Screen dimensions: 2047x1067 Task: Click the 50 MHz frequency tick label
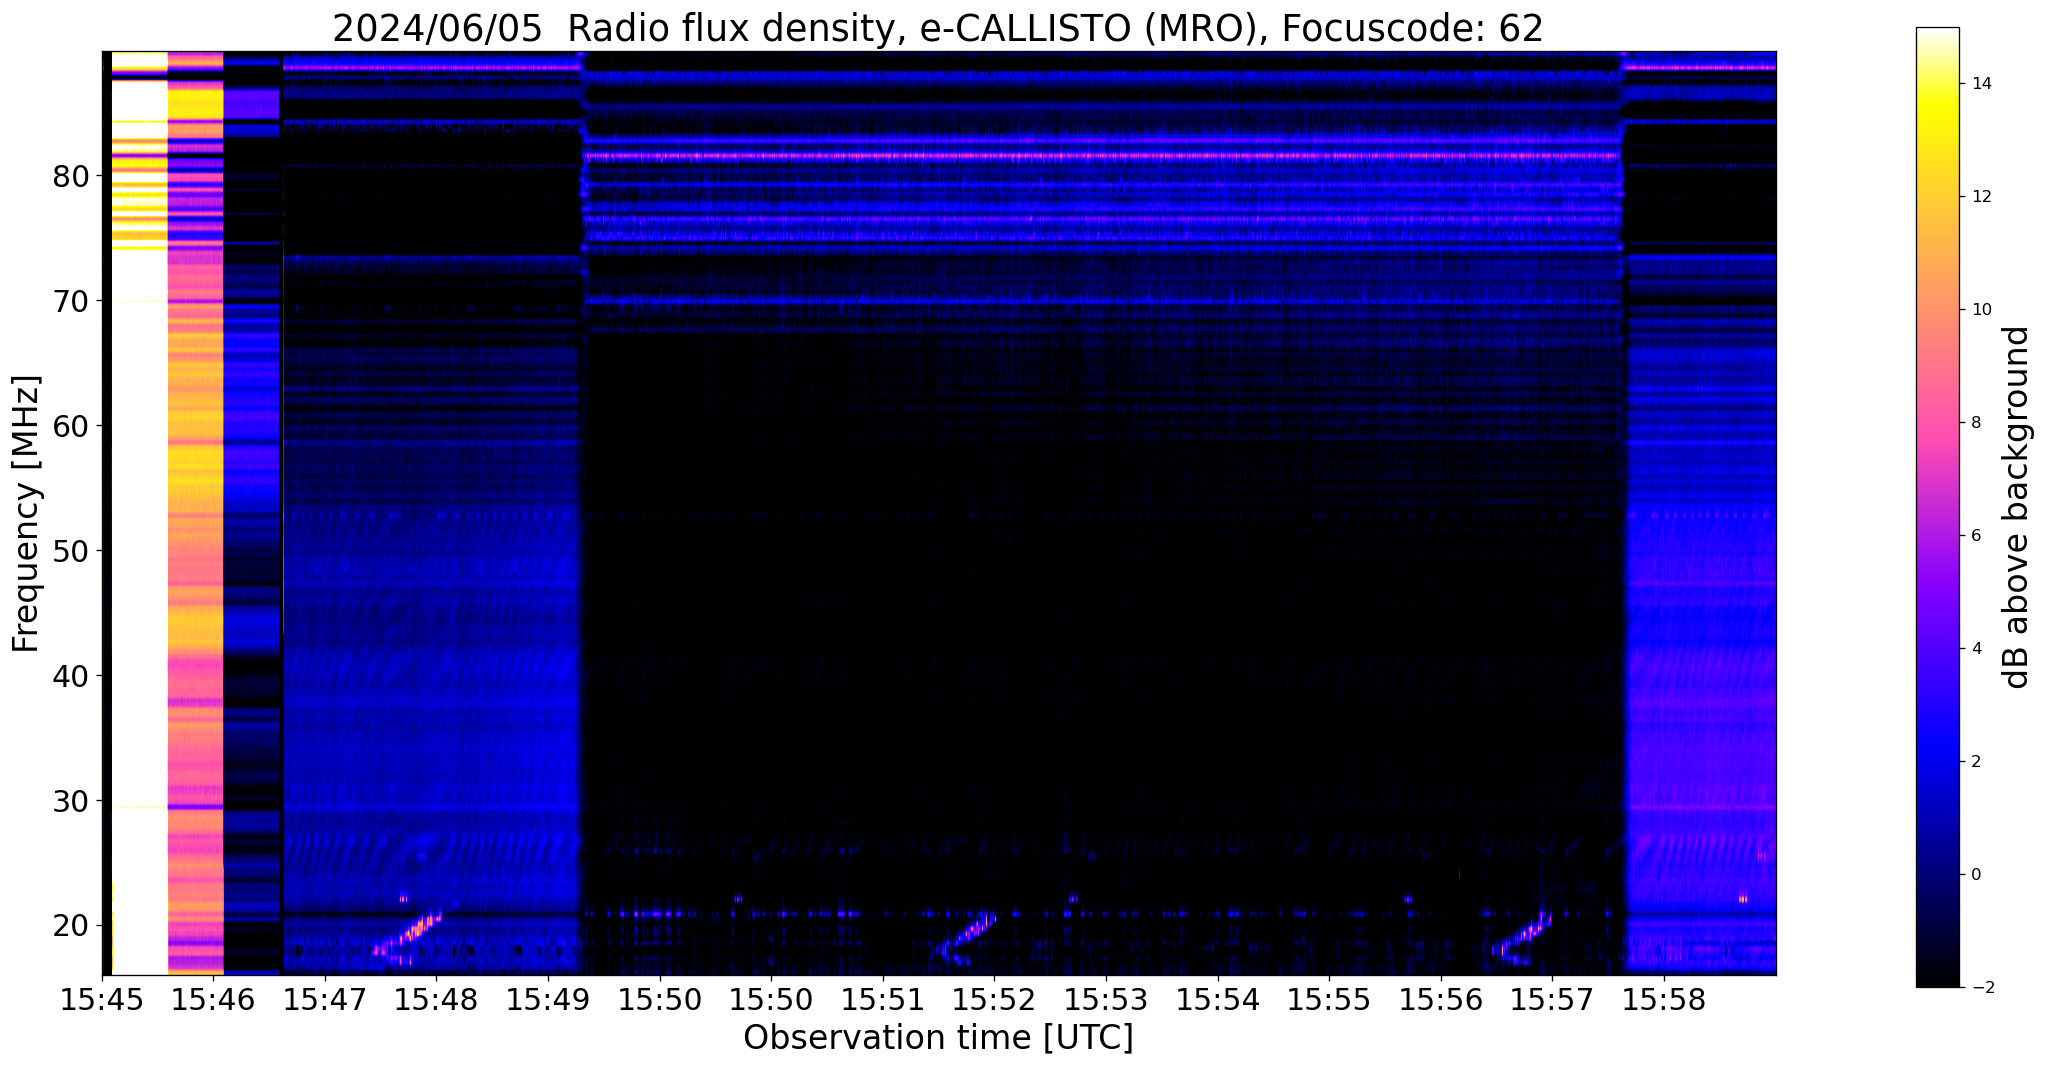[71, 551]
